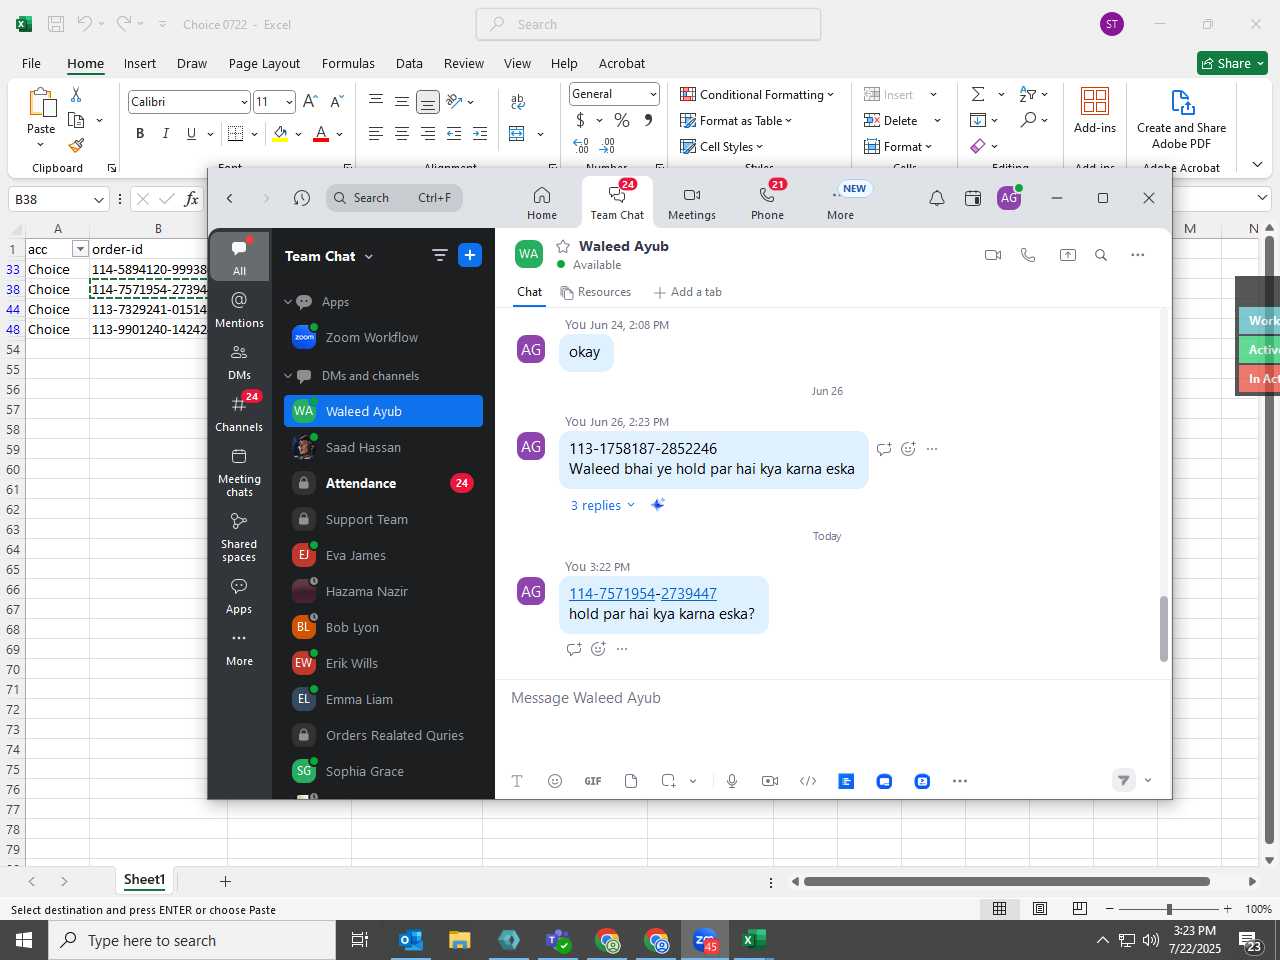The height and width of the screenshot is (960, 1280).
Task: Open Mentions in Zoom sidebar
Action: pos(239,309)
